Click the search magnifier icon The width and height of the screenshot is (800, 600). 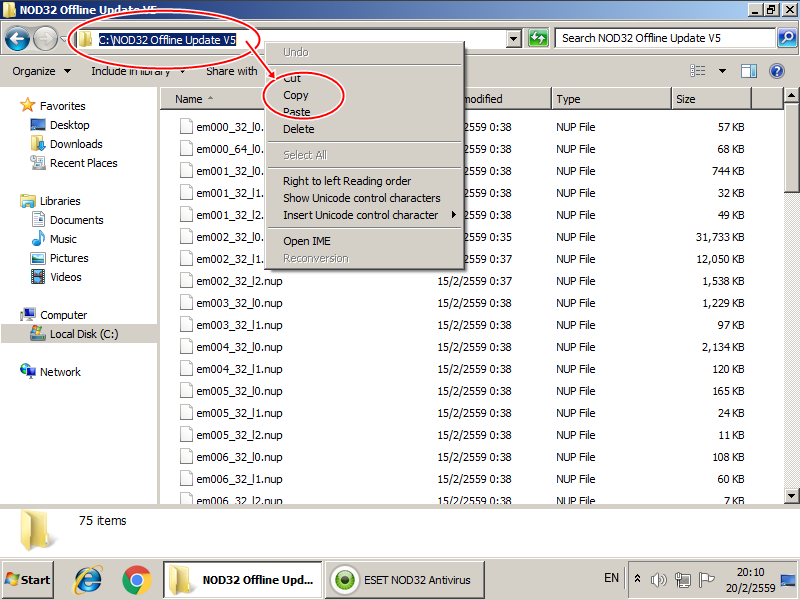tap(787, 38)
